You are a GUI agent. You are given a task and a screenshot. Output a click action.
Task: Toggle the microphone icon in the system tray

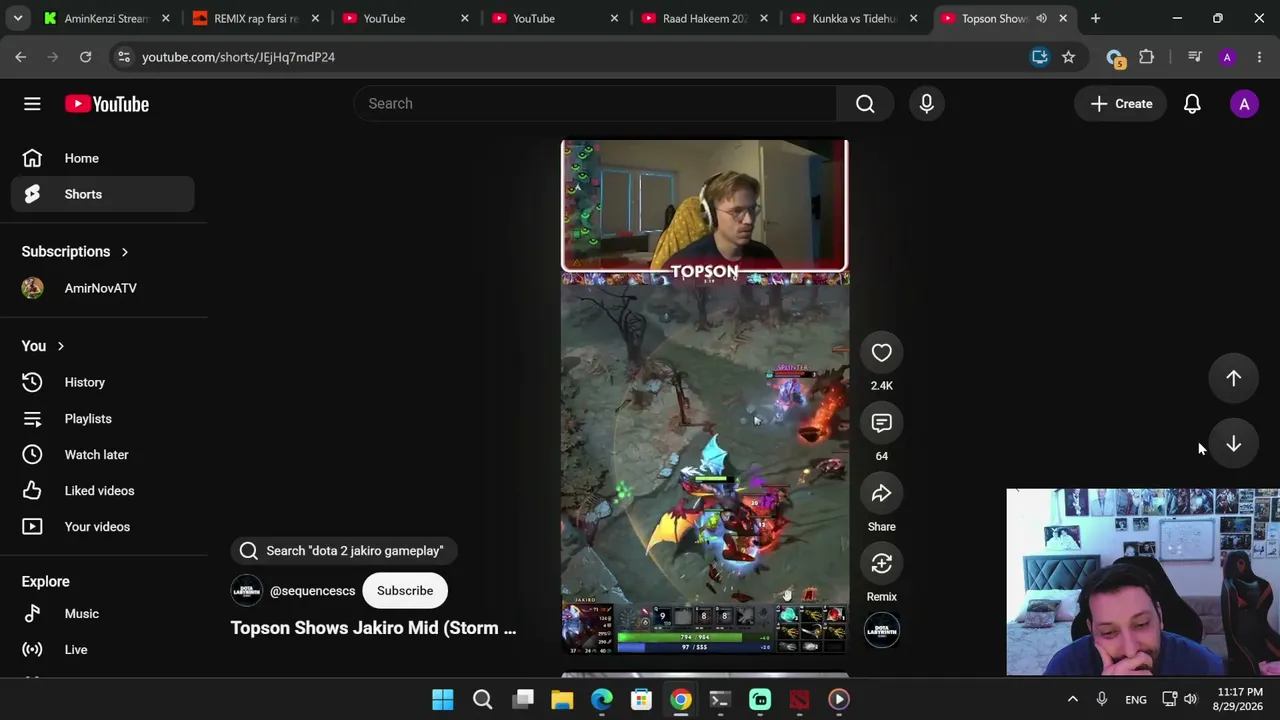click(x=1102, y=699)
